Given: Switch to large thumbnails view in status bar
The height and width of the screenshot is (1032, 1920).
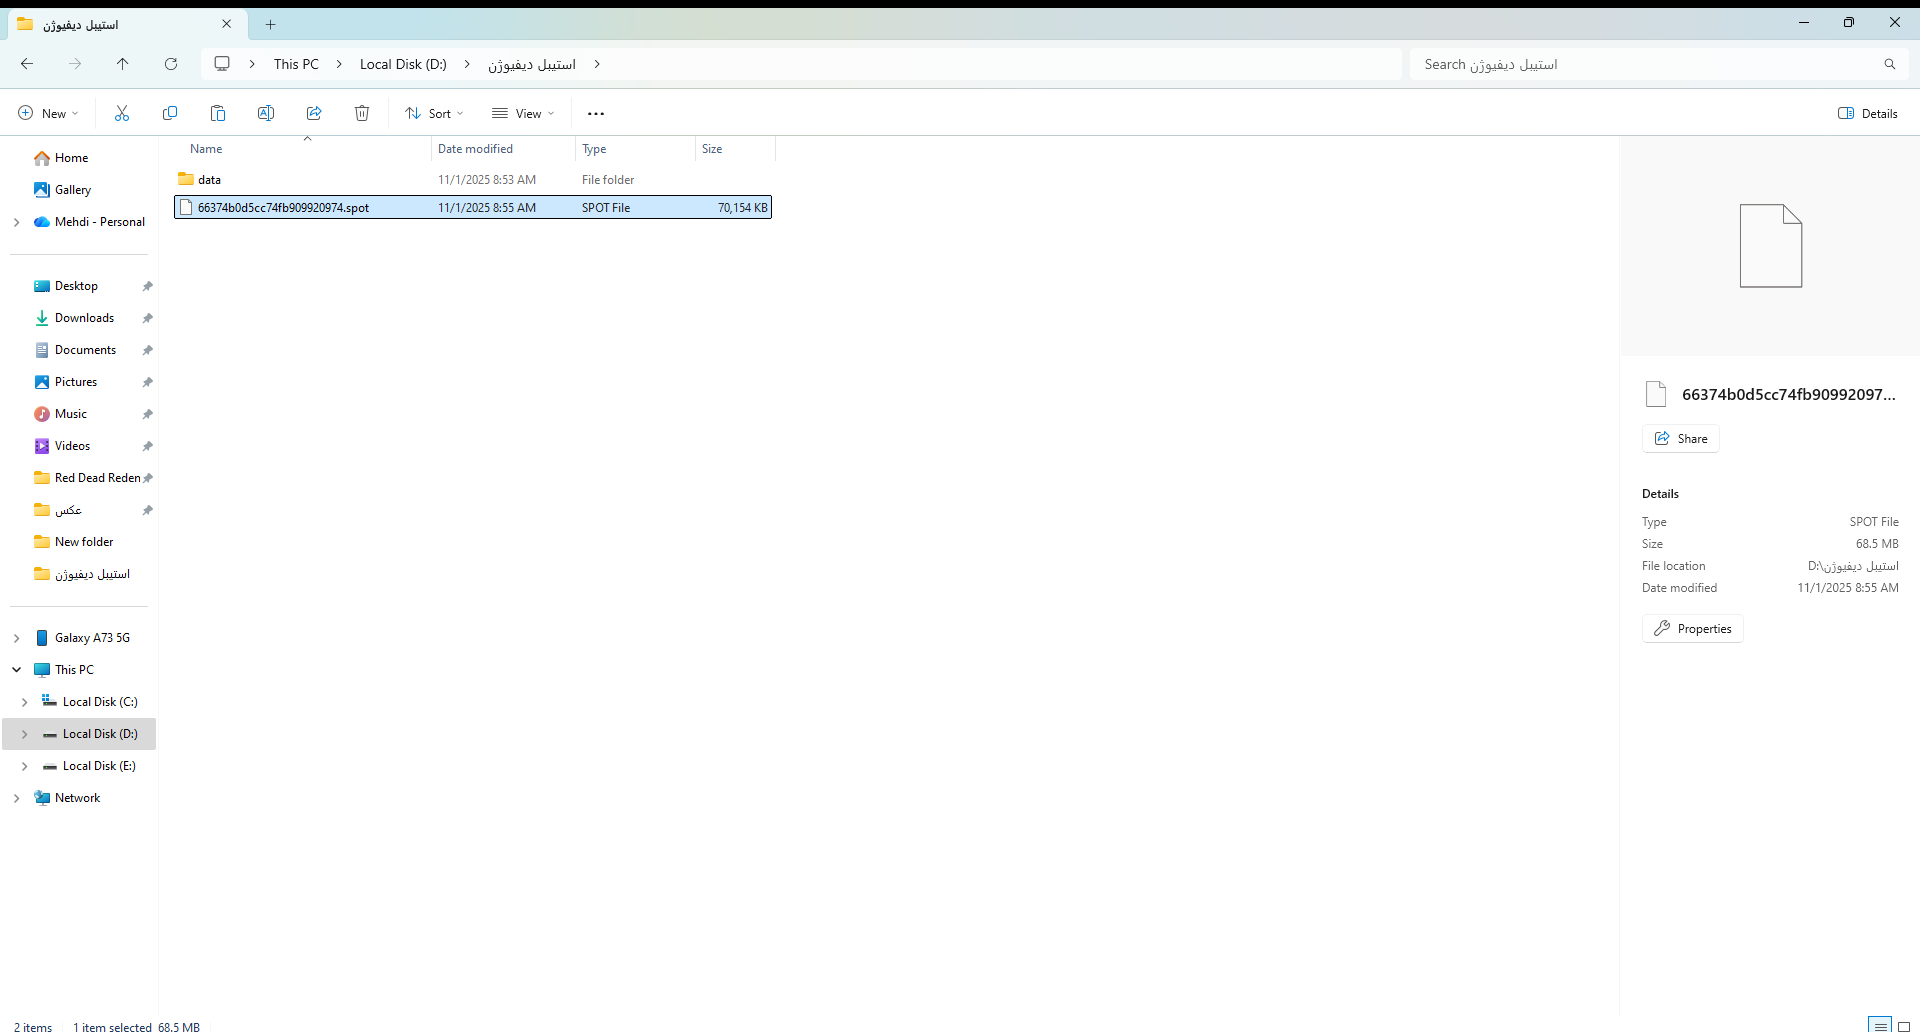Looking at the screenshot, I should [x=1904, y=1026].
